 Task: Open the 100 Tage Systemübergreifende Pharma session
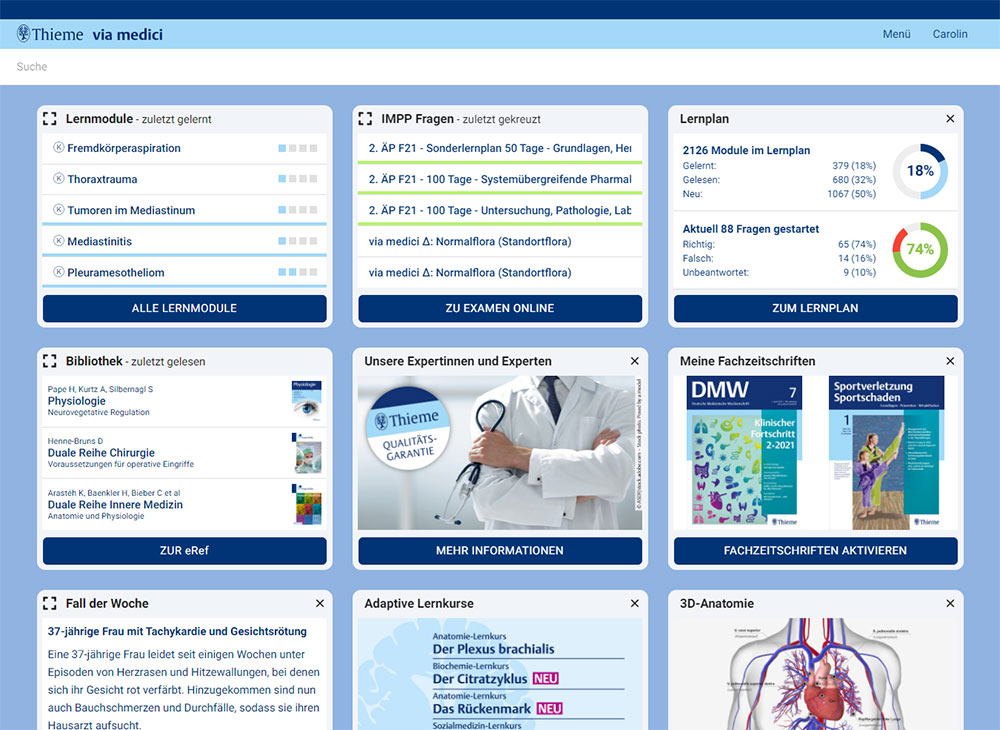pyautogui.click(x=500, y=179)
